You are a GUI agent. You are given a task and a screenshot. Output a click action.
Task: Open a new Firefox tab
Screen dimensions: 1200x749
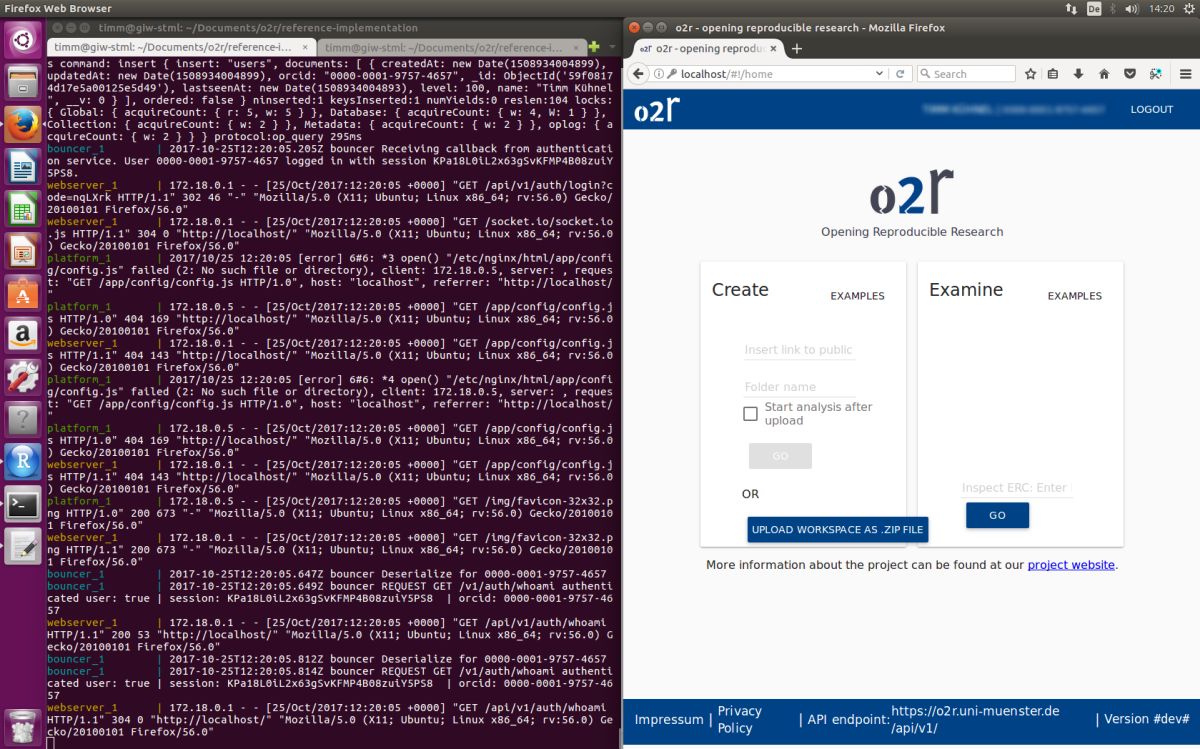pyautogui.click(x=797, y=48)
